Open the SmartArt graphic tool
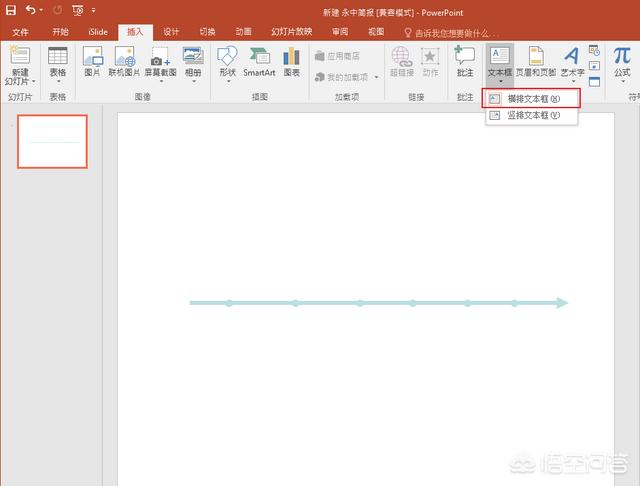640x486 pixels. tap(259, 62)
